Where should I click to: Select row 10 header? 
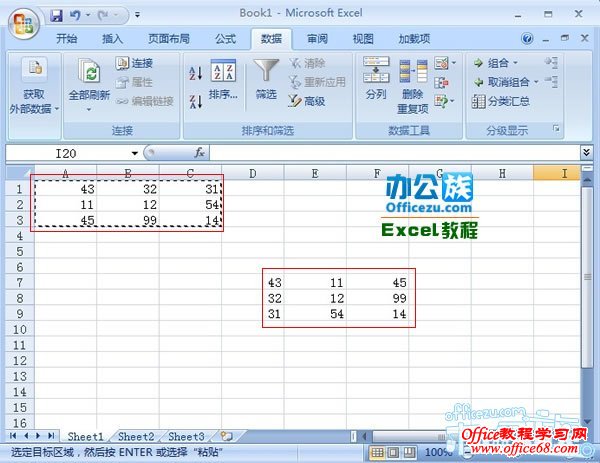tap(20, 329)
